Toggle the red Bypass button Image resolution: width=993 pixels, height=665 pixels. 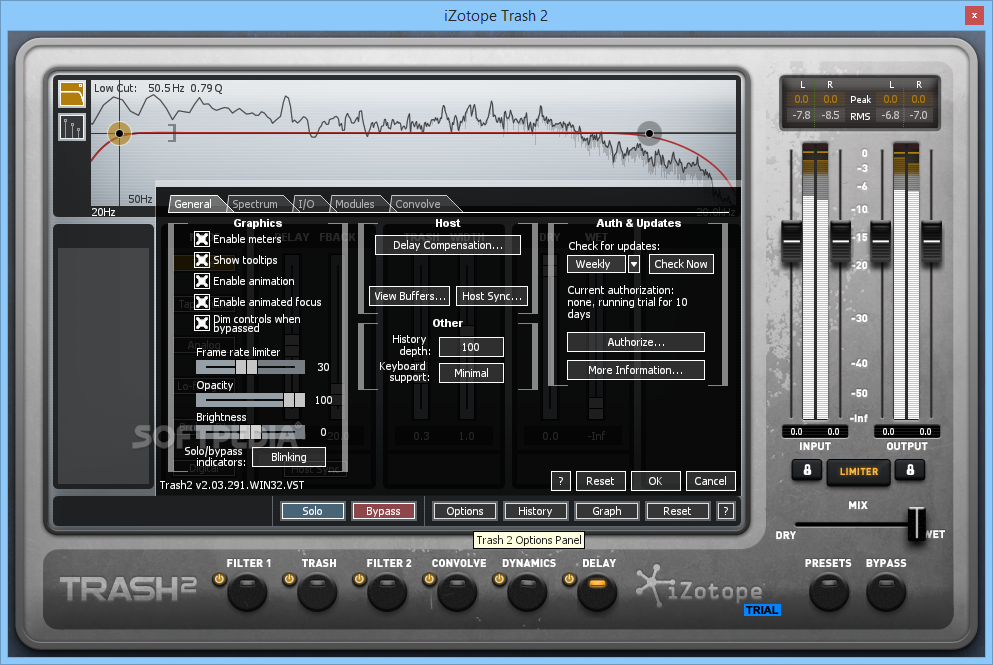coord(383,511)
